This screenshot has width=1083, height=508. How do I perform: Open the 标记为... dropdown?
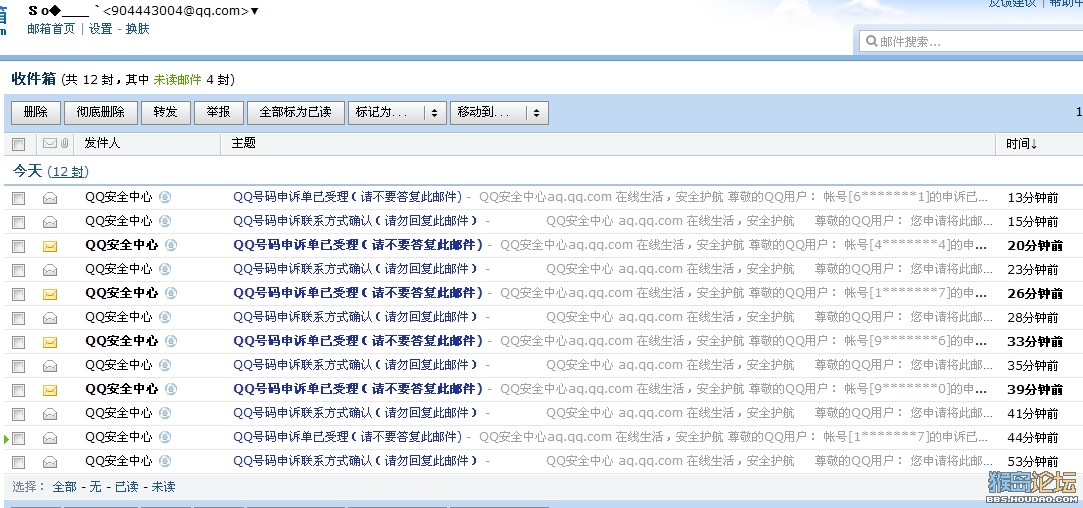pyautogui.click(x=396, y=113)
